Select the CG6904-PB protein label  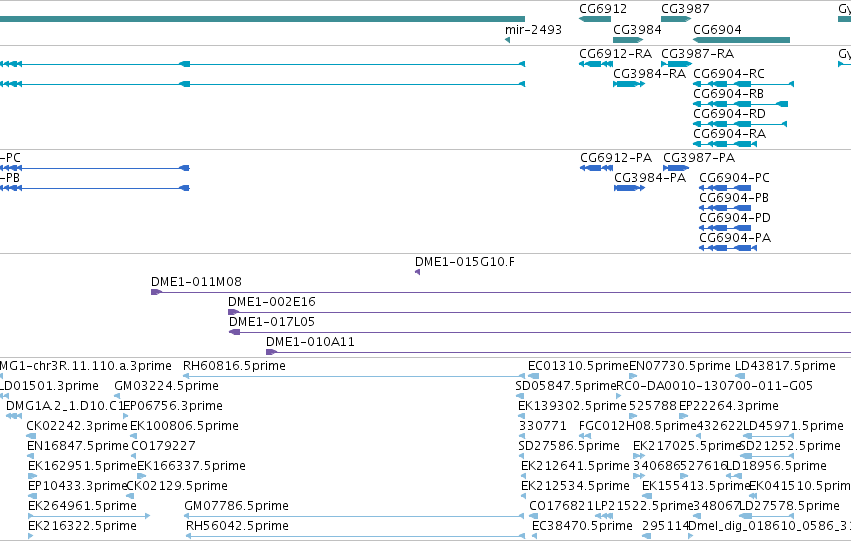(734, 198)
